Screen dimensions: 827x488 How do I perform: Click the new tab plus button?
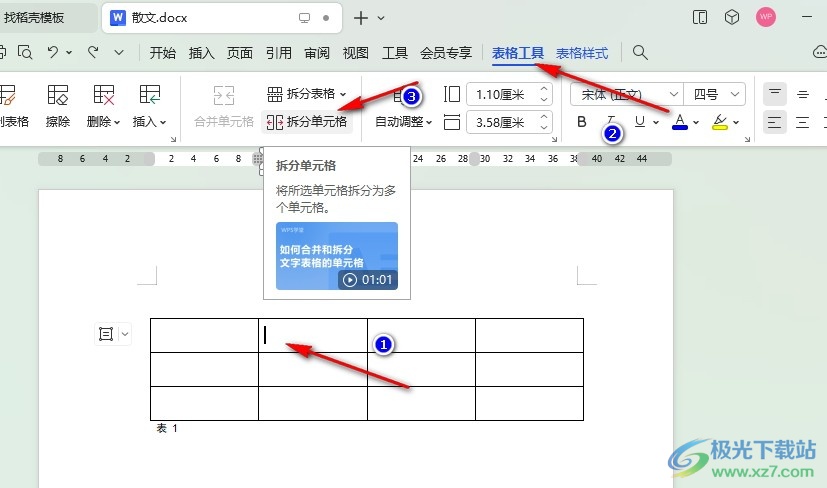point(361,18)
